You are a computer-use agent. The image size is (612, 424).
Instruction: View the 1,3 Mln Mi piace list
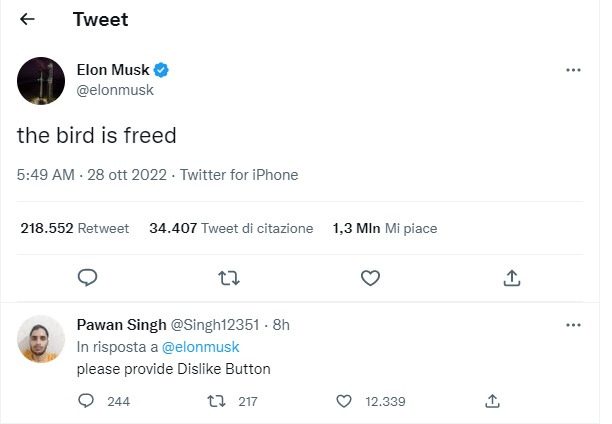pos(385,228)
